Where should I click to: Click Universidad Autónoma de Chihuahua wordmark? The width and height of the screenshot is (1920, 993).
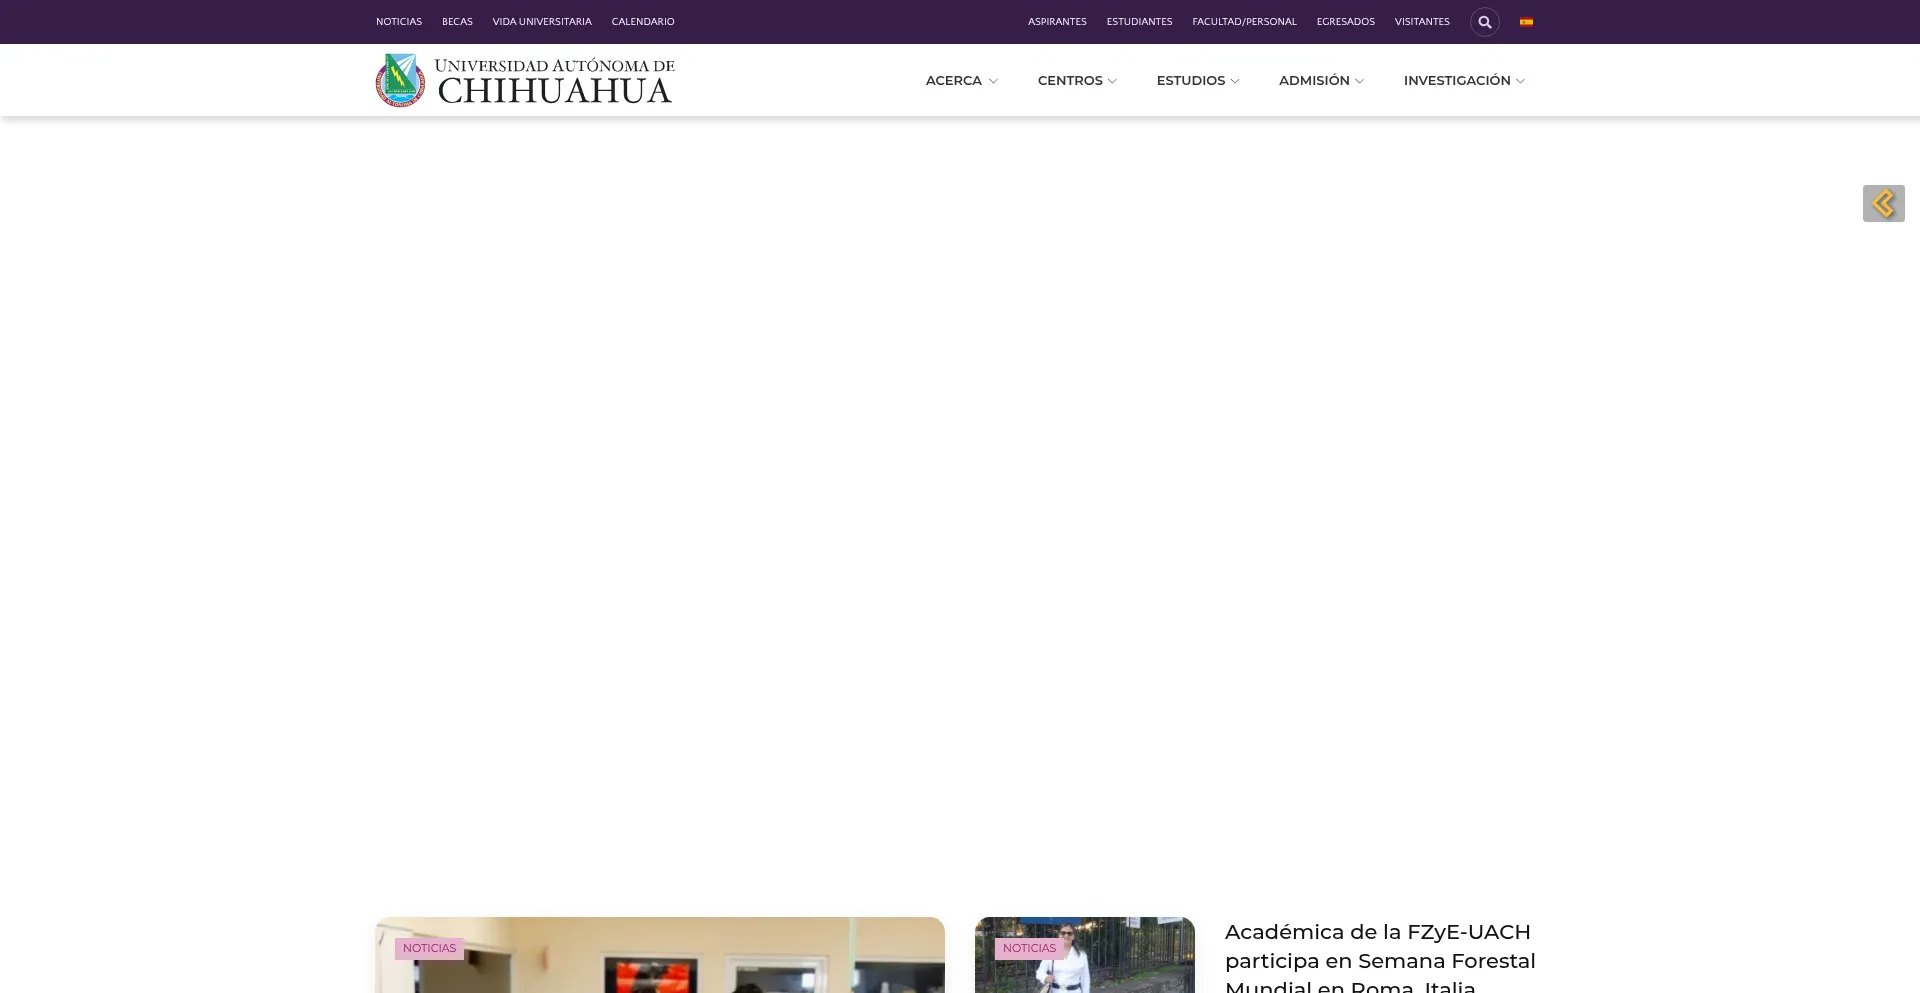pyautogui.click(x=555, y=81)
